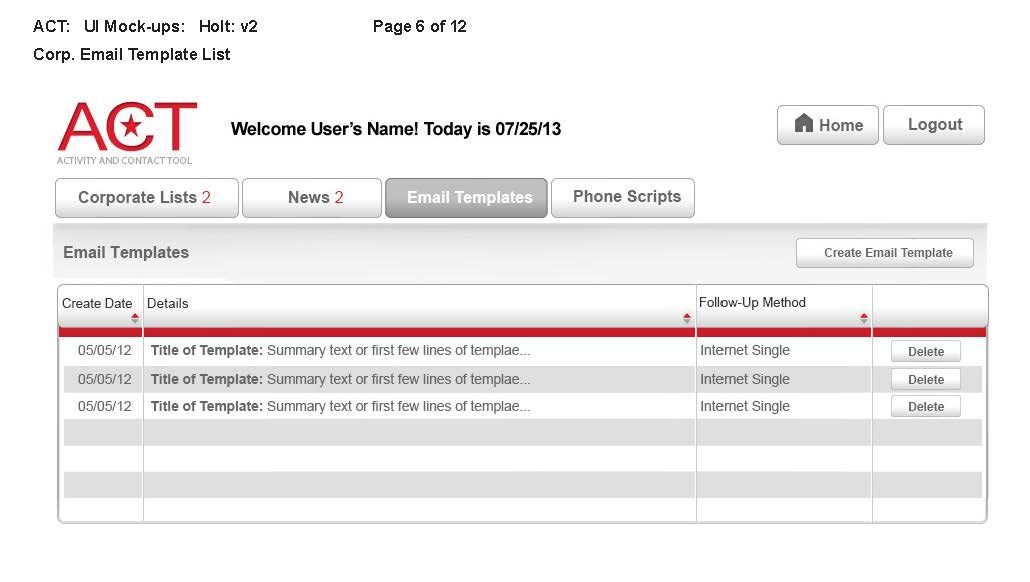This screenshot has width=1030, height=582.
Task: Select the Email Templates tab
Action: pyautogui.click(x=466, y=198)
